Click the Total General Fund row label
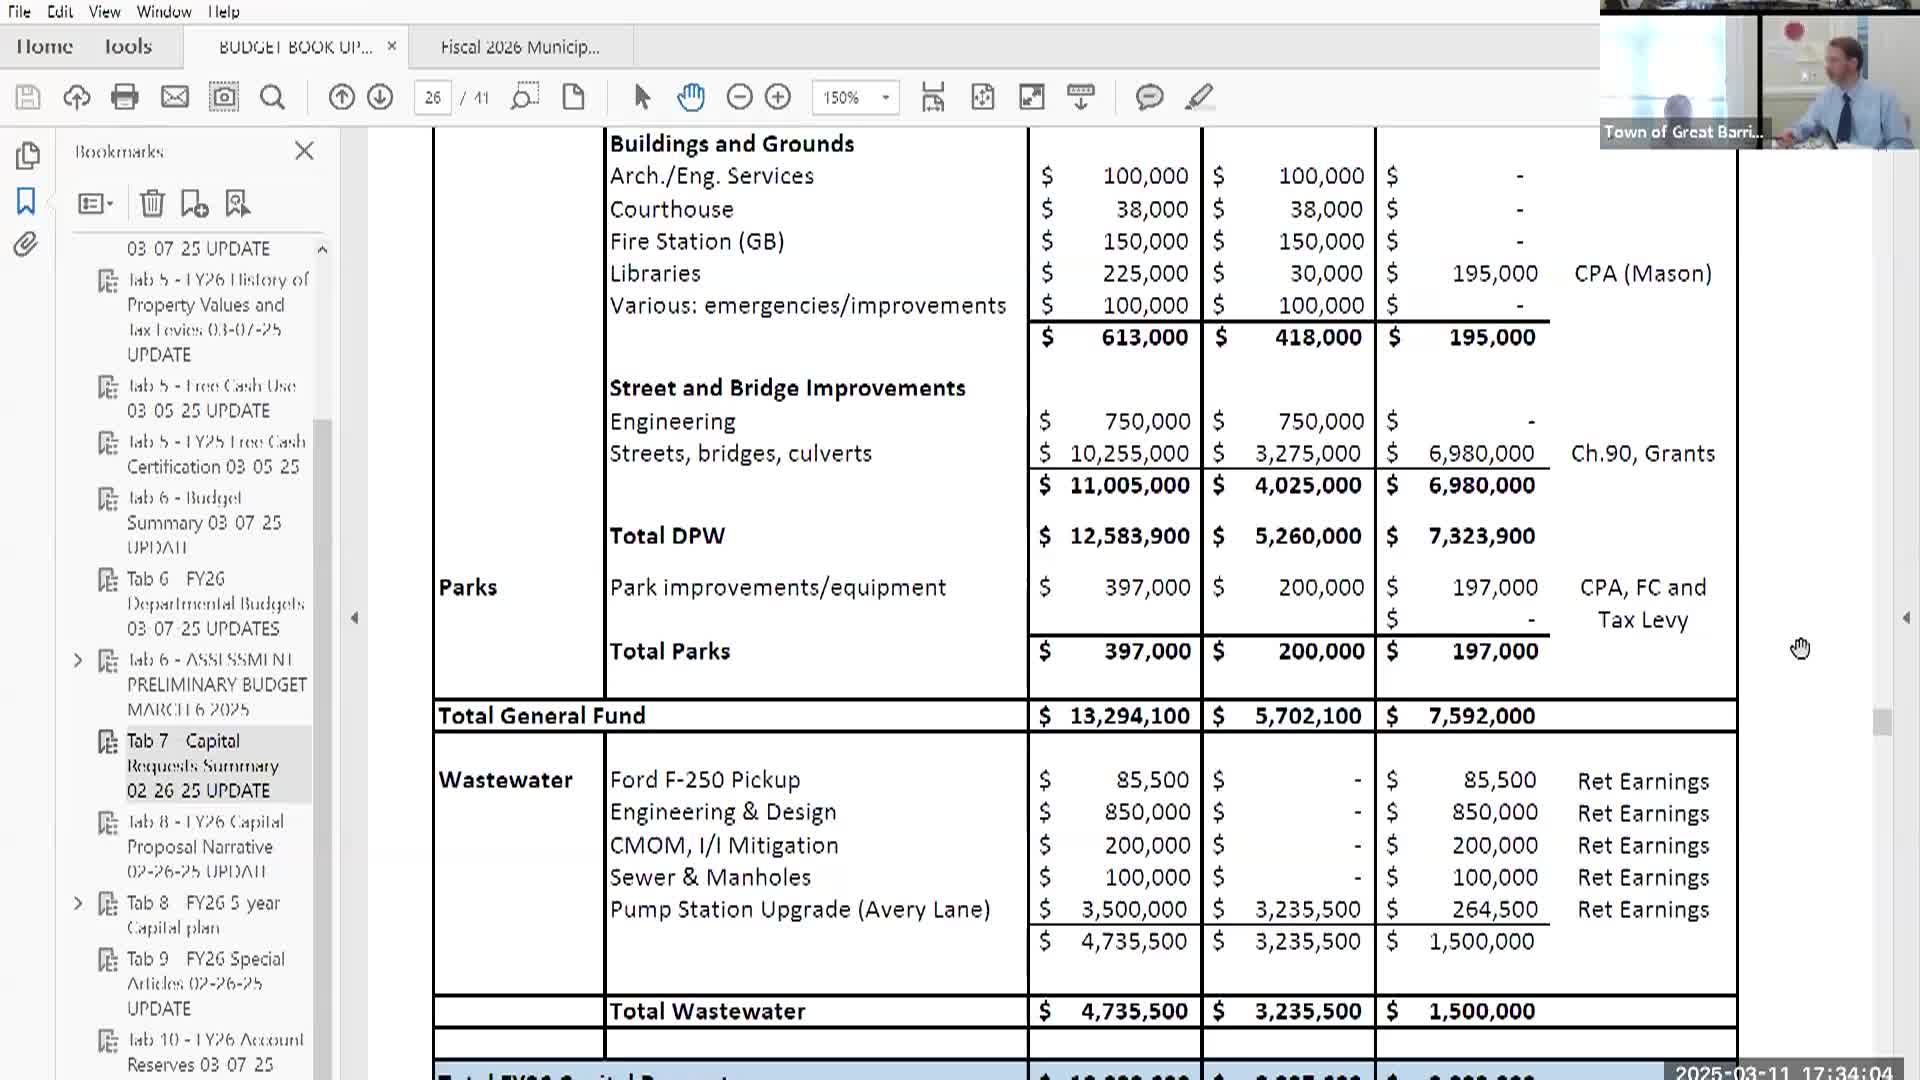Image resolution: width=1920 pixels, height=1080 pixels. coord(541,716)
